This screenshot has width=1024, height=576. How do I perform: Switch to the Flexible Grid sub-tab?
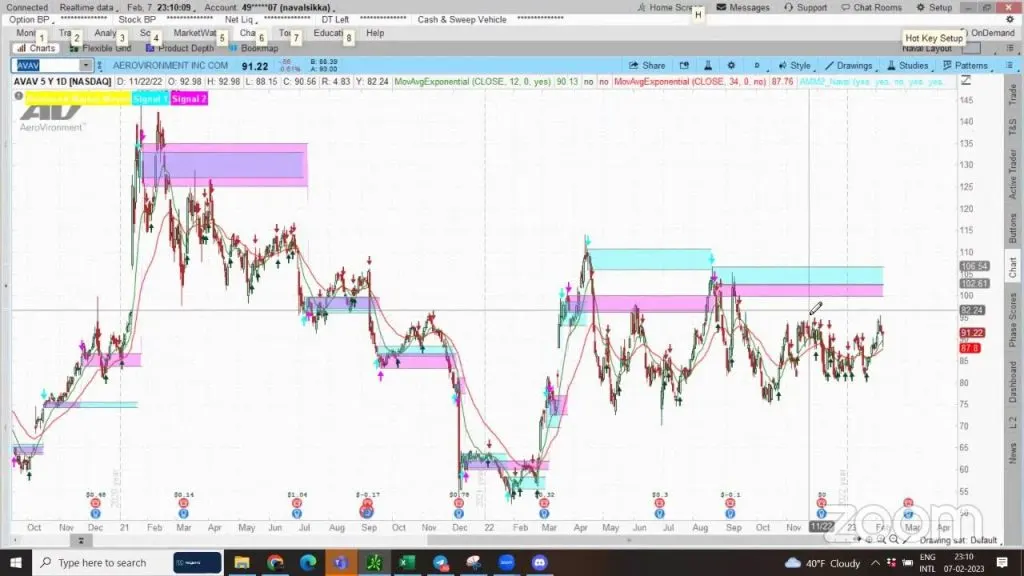click(x=101, y=48)
